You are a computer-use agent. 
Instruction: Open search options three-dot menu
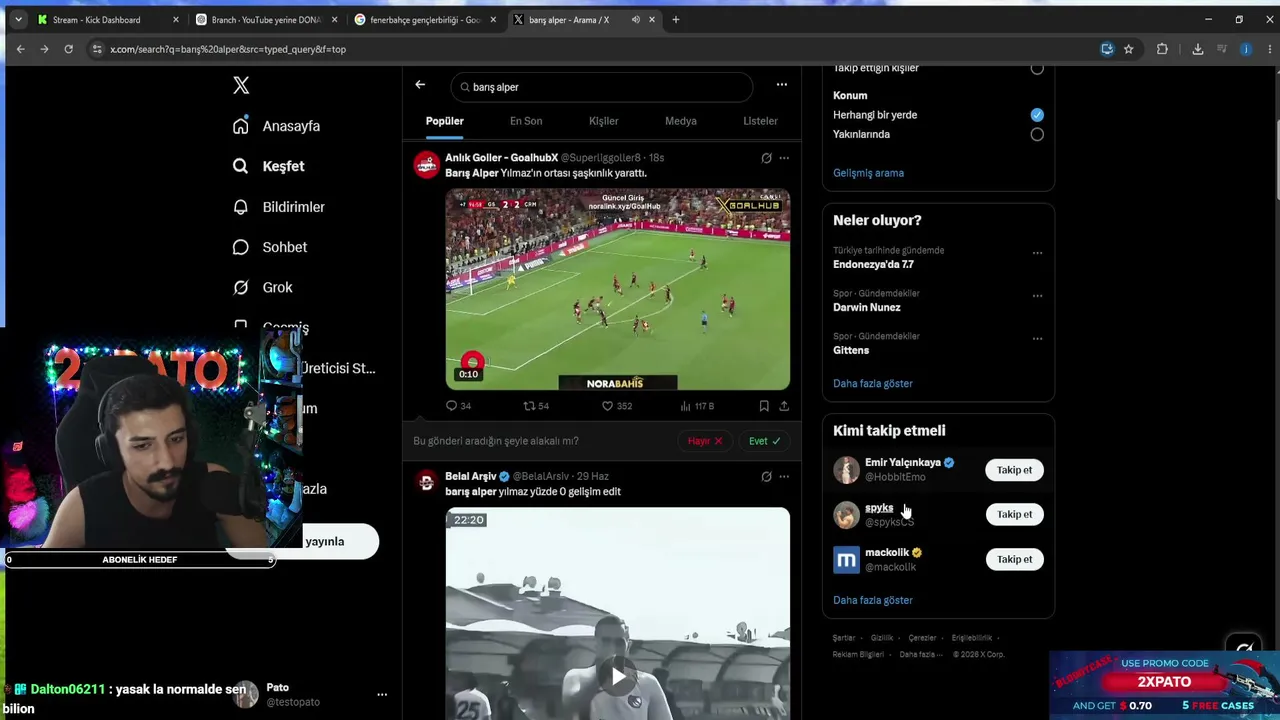tap(782, 85)
